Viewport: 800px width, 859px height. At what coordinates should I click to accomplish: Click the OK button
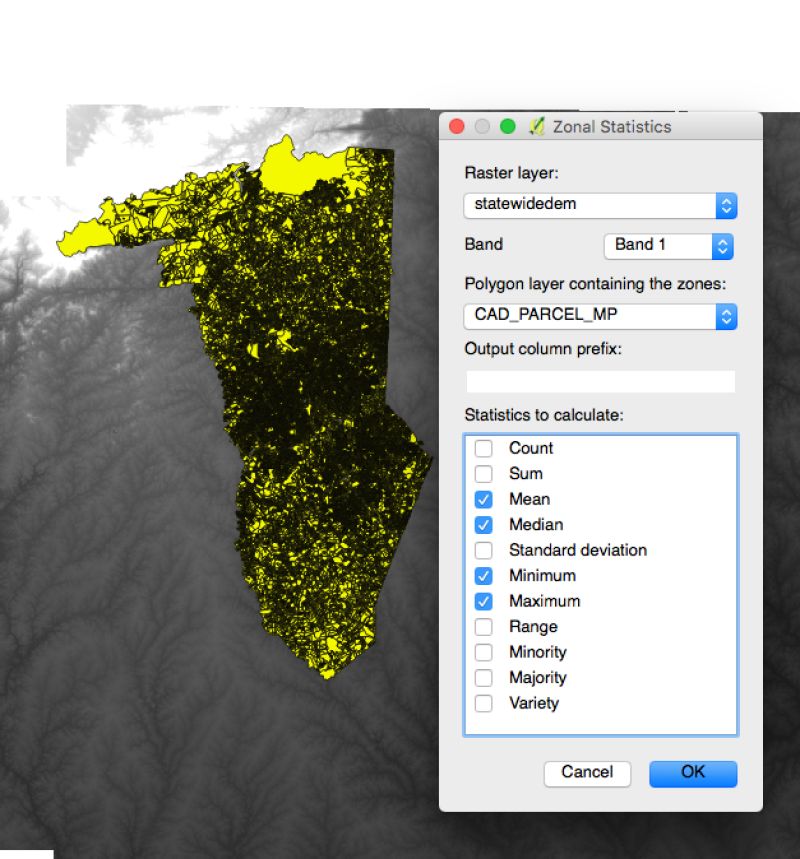[x=693, y=773]
